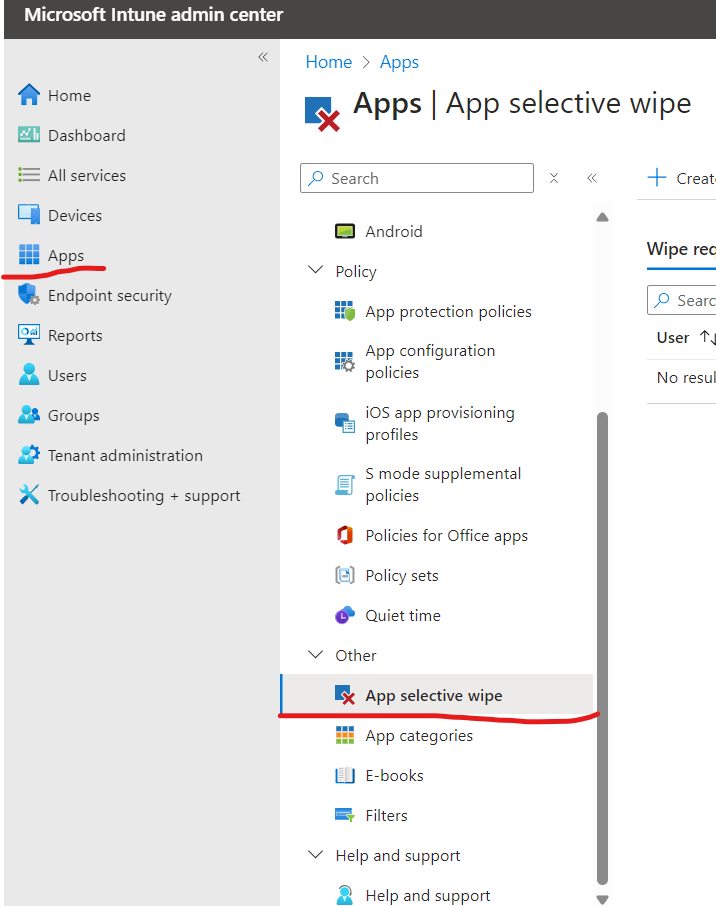The width and height of the screenshot is (716, 906).
Task: Click the Policies for Office apps icon
Action: (344, 535)
